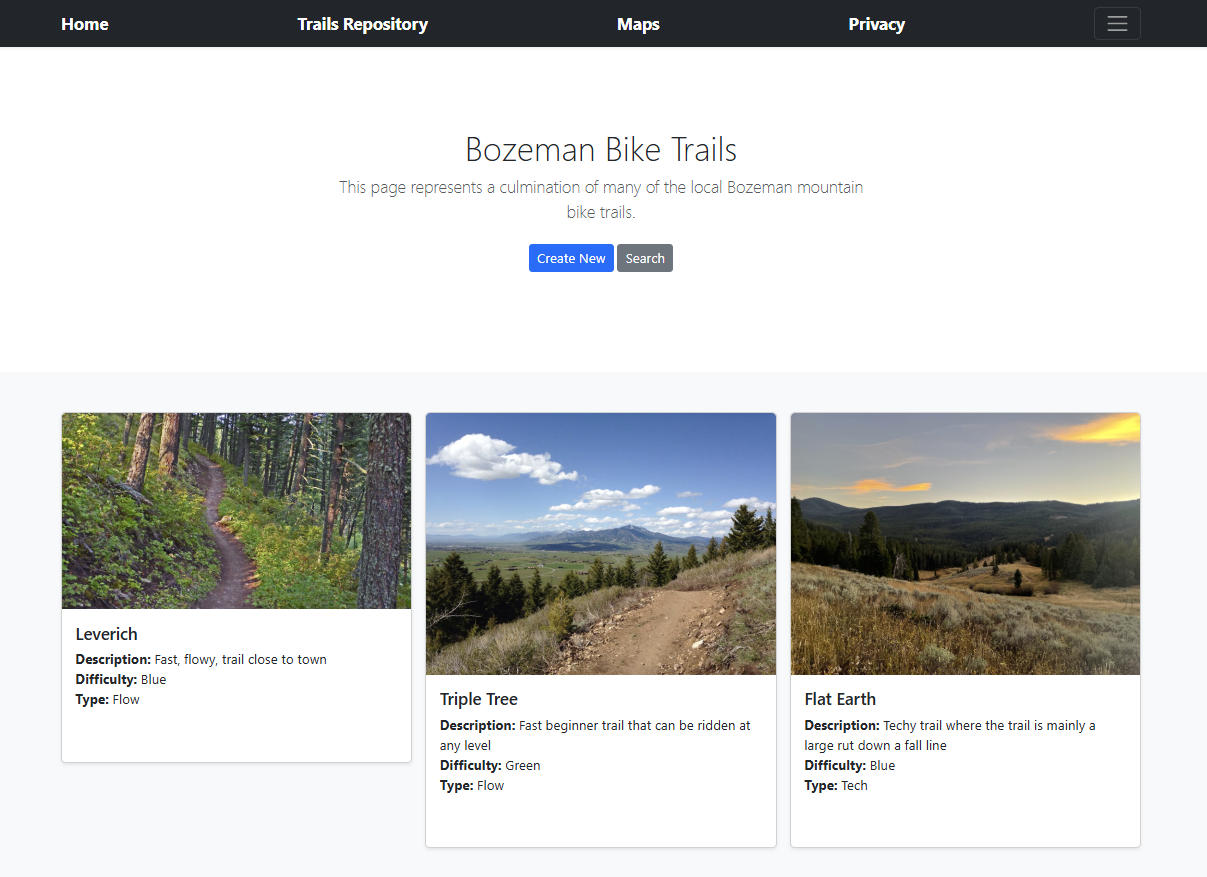Select the Flat Earth meadow photo
This screenshot has width=1207, height=877.
(x=965, y=544)
